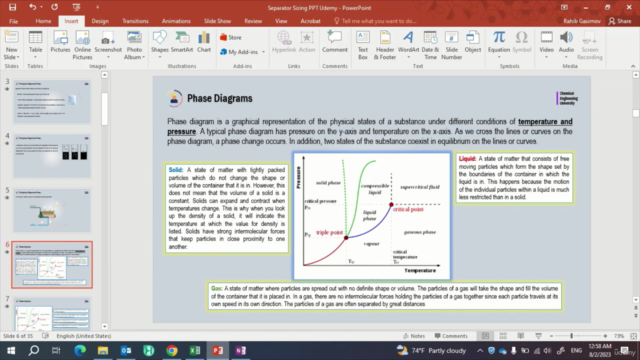Insert a Comment from the ribbon
The width and height of the screenshot is (640, 360).
click(335, 42)
